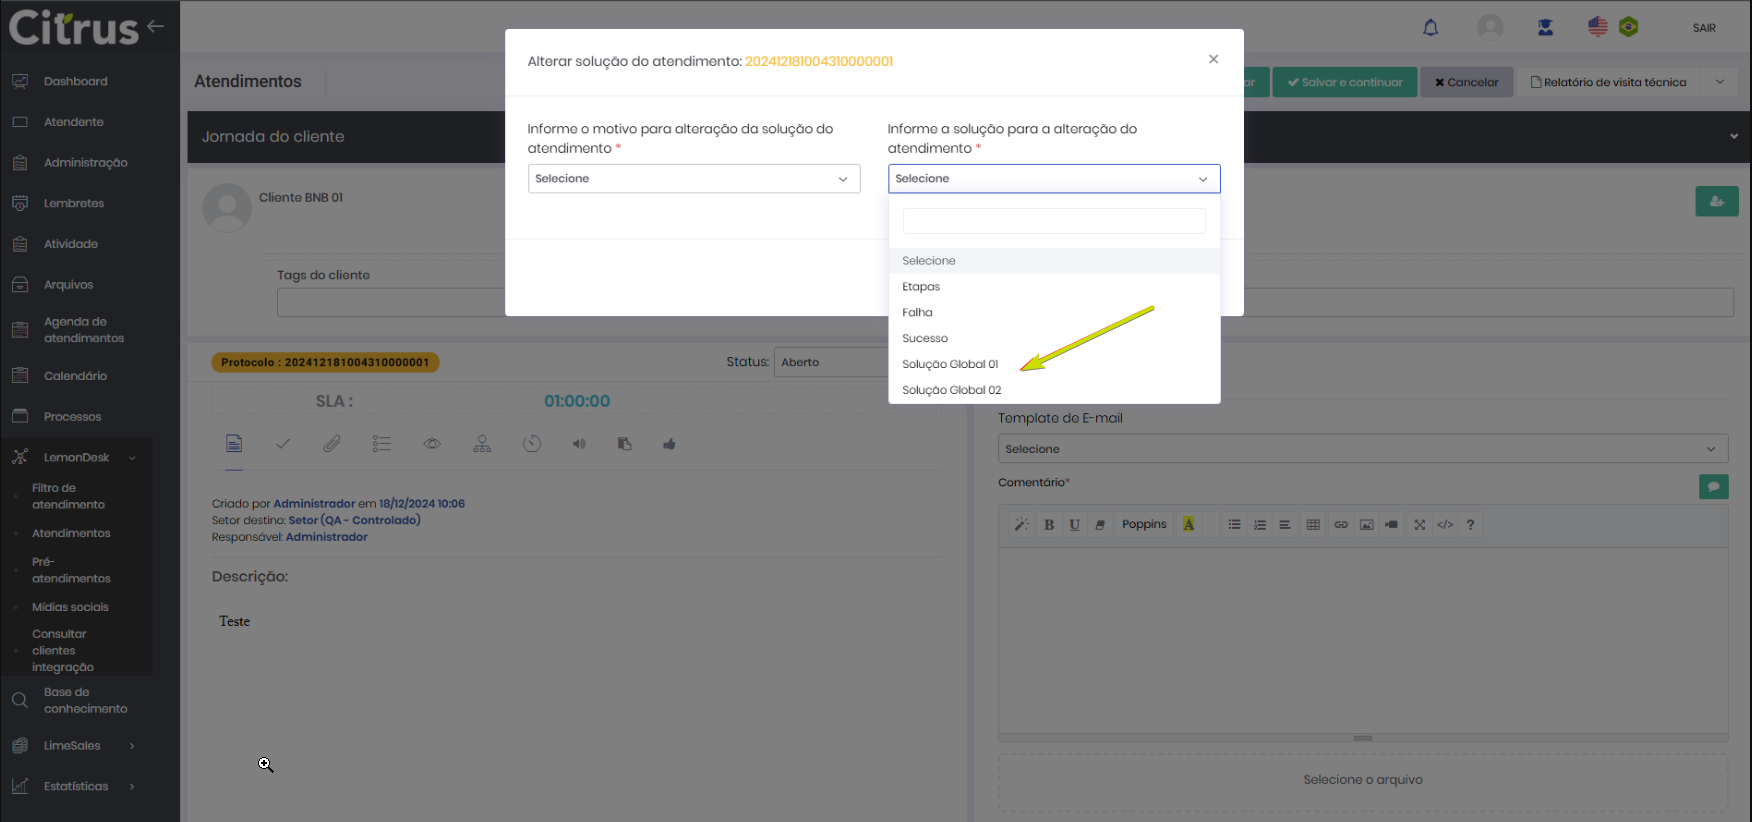Click the search field in solution dropdown

pyautogui.click(x=1053, y=221)
